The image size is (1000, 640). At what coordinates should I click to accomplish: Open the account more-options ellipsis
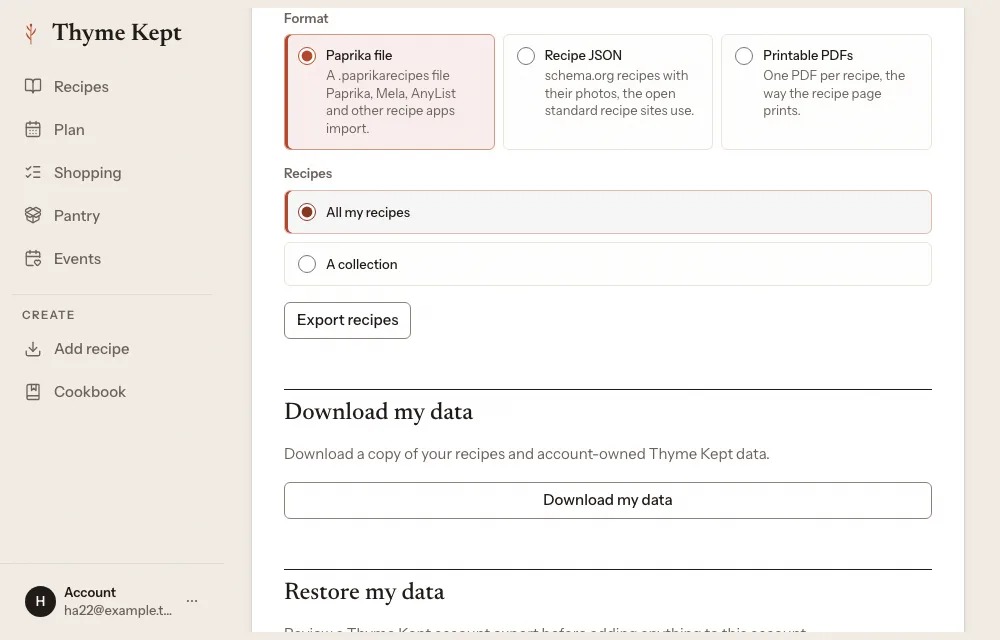click(x=192, y=600)
